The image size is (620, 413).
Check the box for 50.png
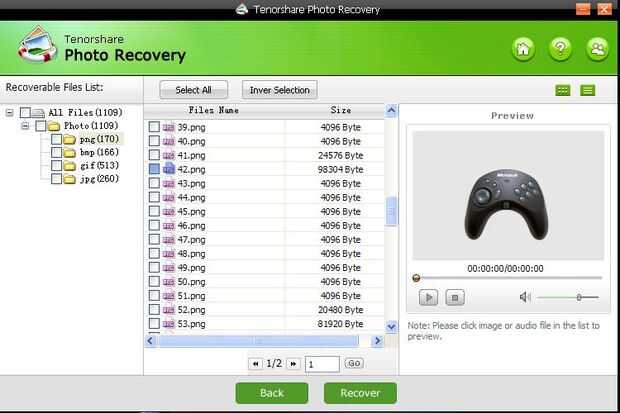154,282
